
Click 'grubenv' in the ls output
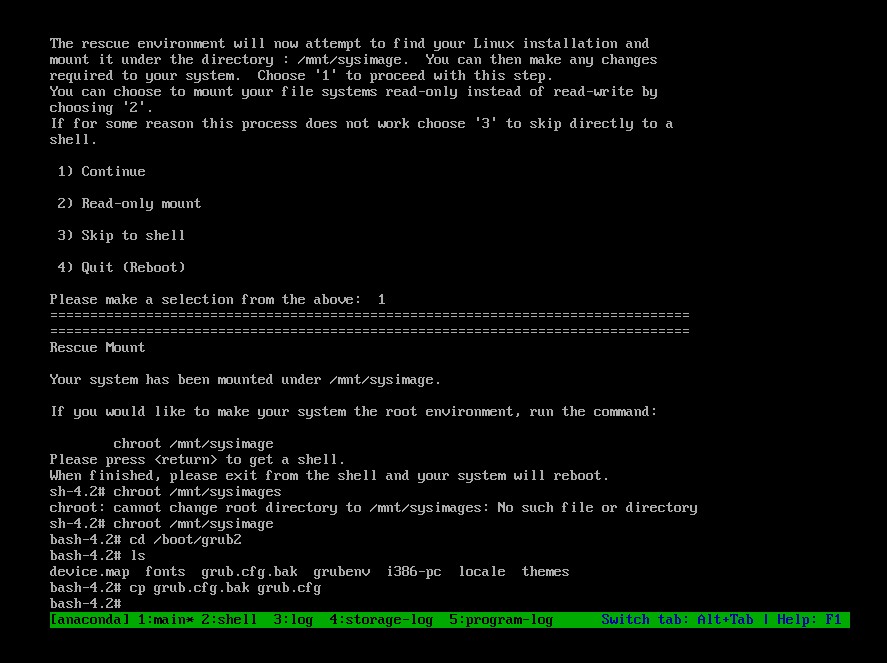pyautogui.click(x=342, y=571)
